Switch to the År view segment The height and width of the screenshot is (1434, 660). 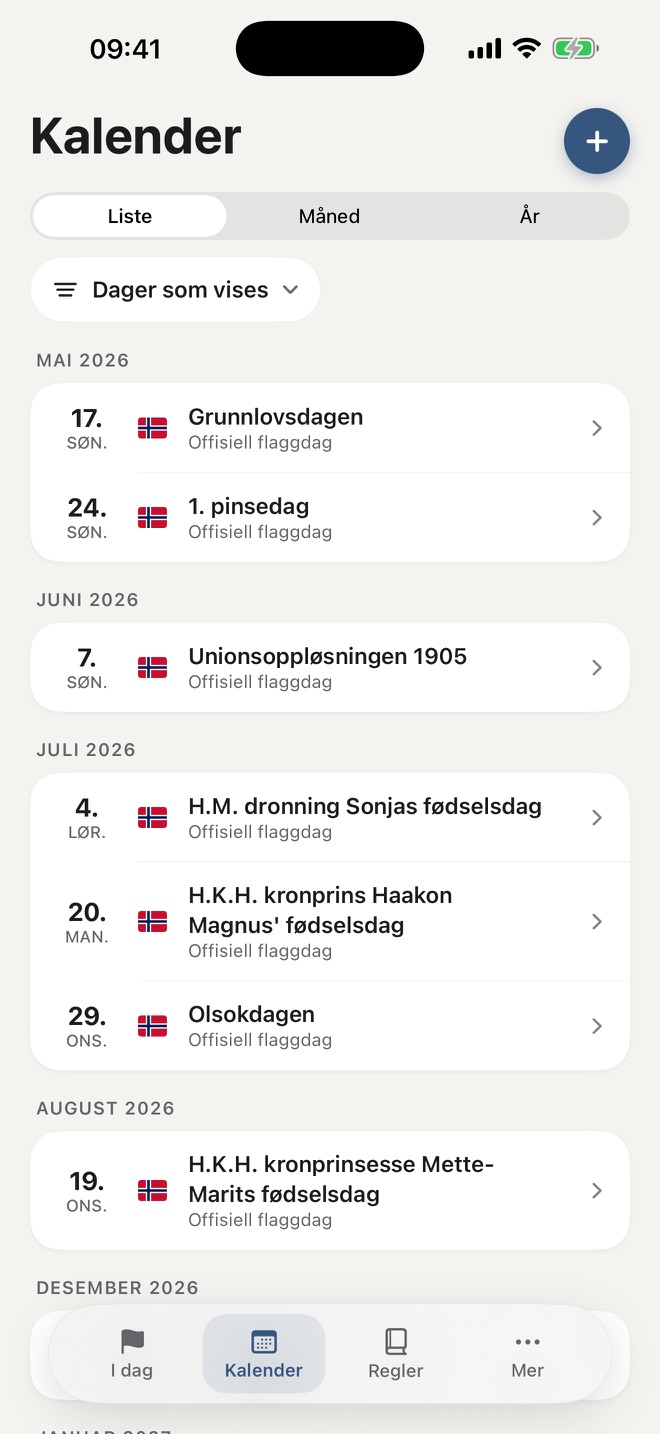pyautogui.click(x=529, y=216)
